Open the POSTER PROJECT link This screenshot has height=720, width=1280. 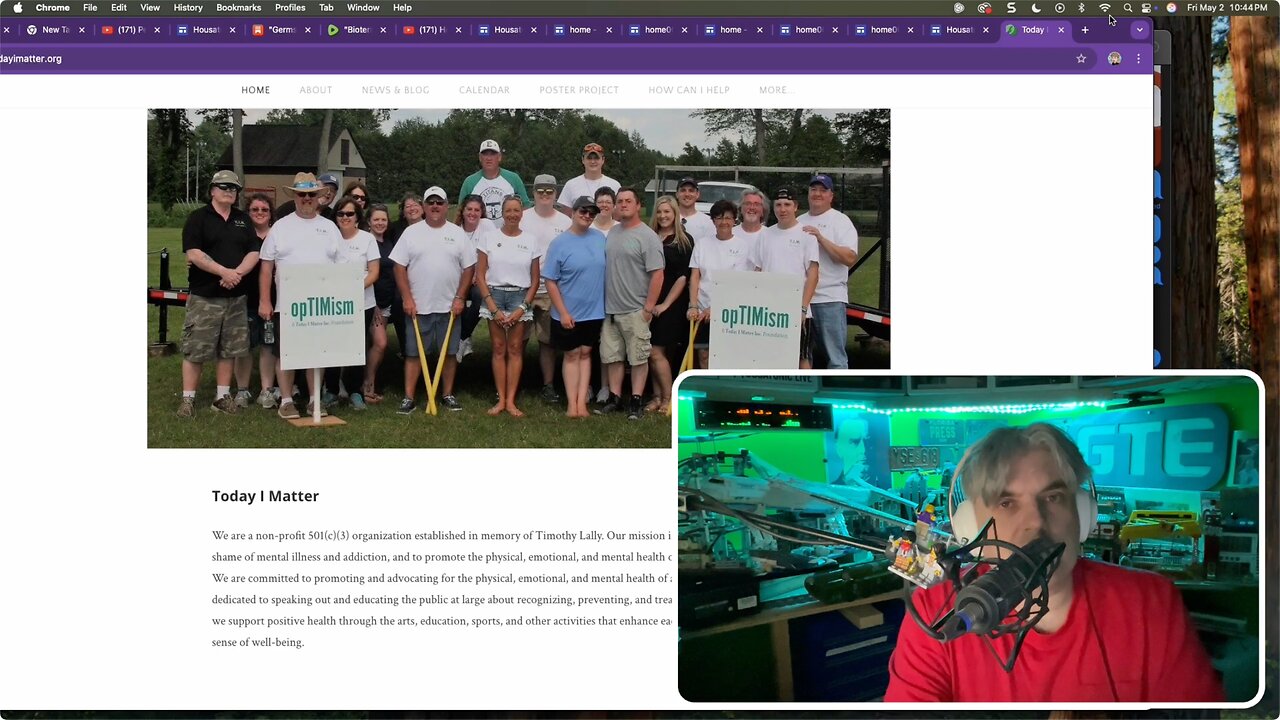tap(579, 90)
